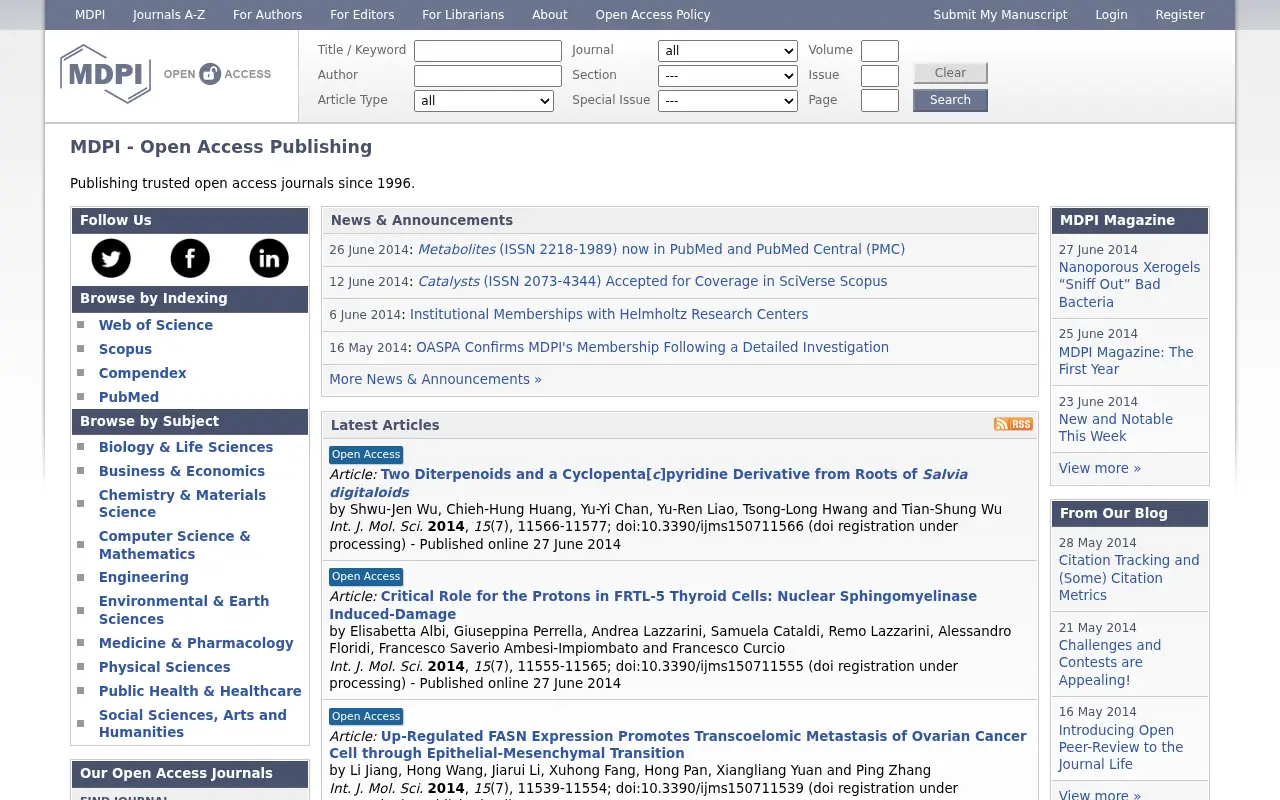
Task: Open the About menu item
Action: (x=550, y=15)
